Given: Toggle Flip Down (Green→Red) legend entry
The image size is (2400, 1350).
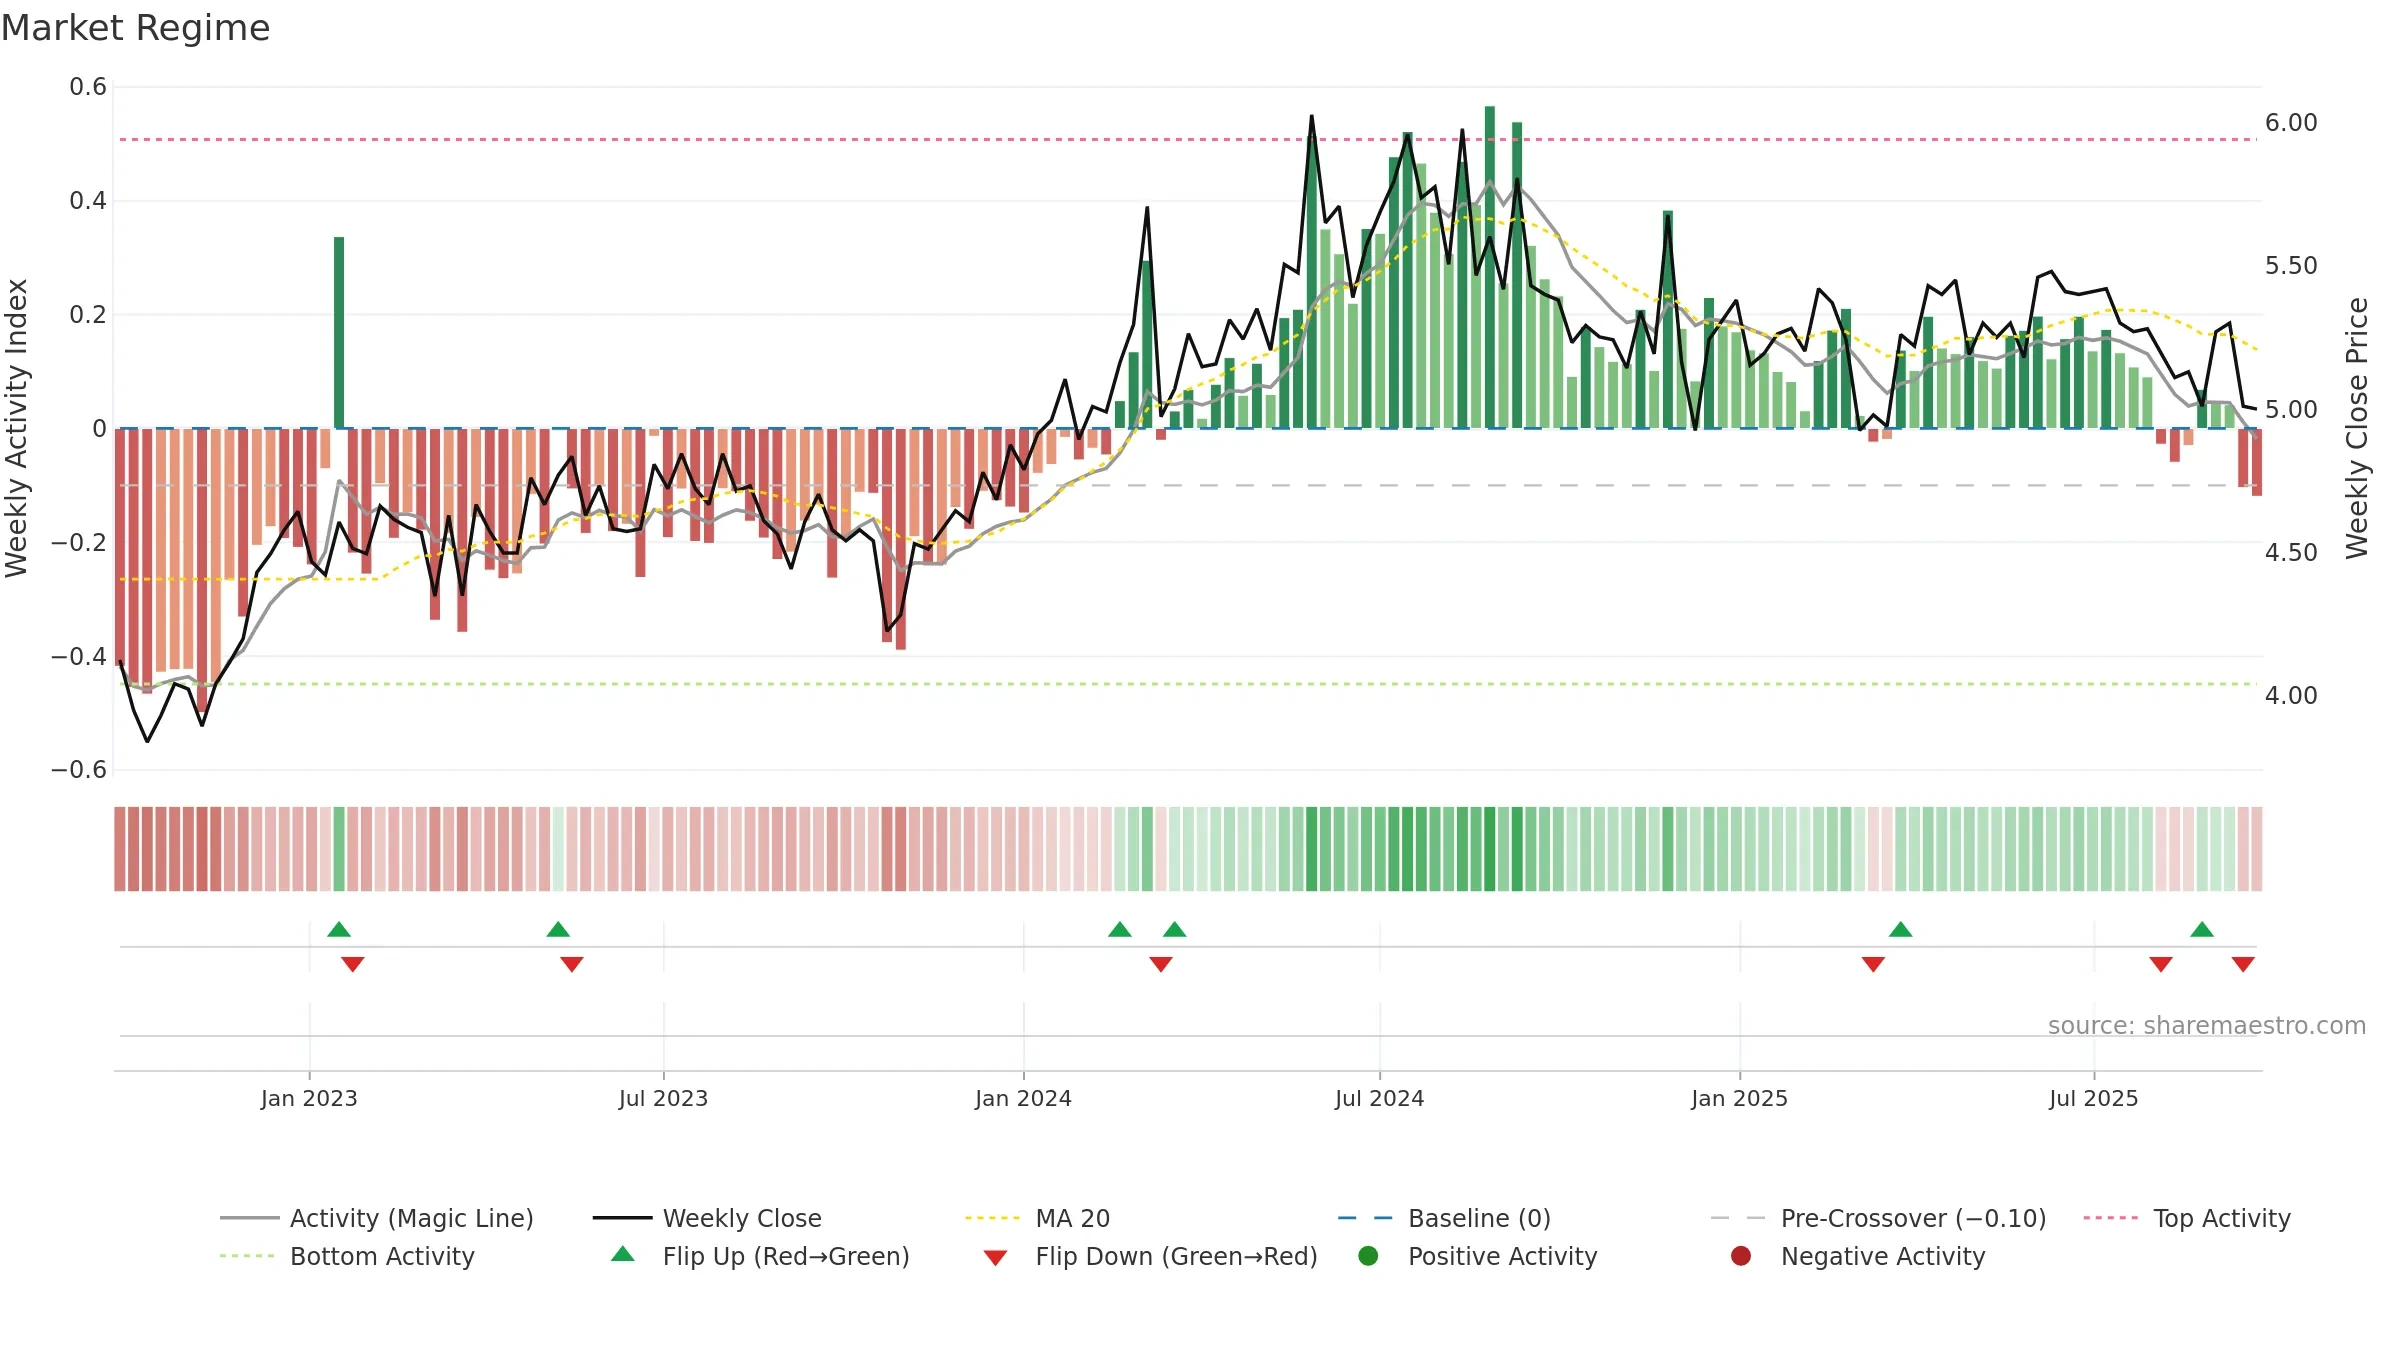Looking at the screenshot, I should point(1150,1256).
